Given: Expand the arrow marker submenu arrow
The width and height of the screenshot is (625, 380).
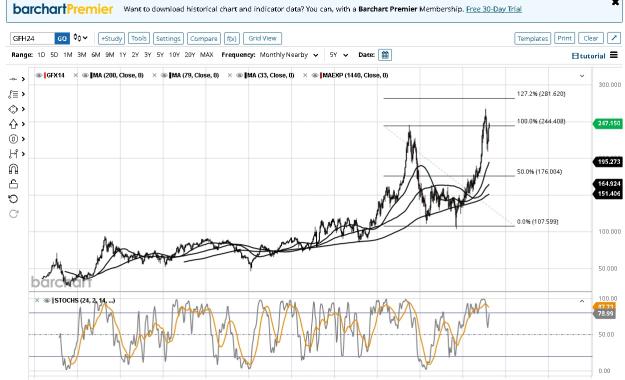Looking at the screenshot, I should point(24,124).
